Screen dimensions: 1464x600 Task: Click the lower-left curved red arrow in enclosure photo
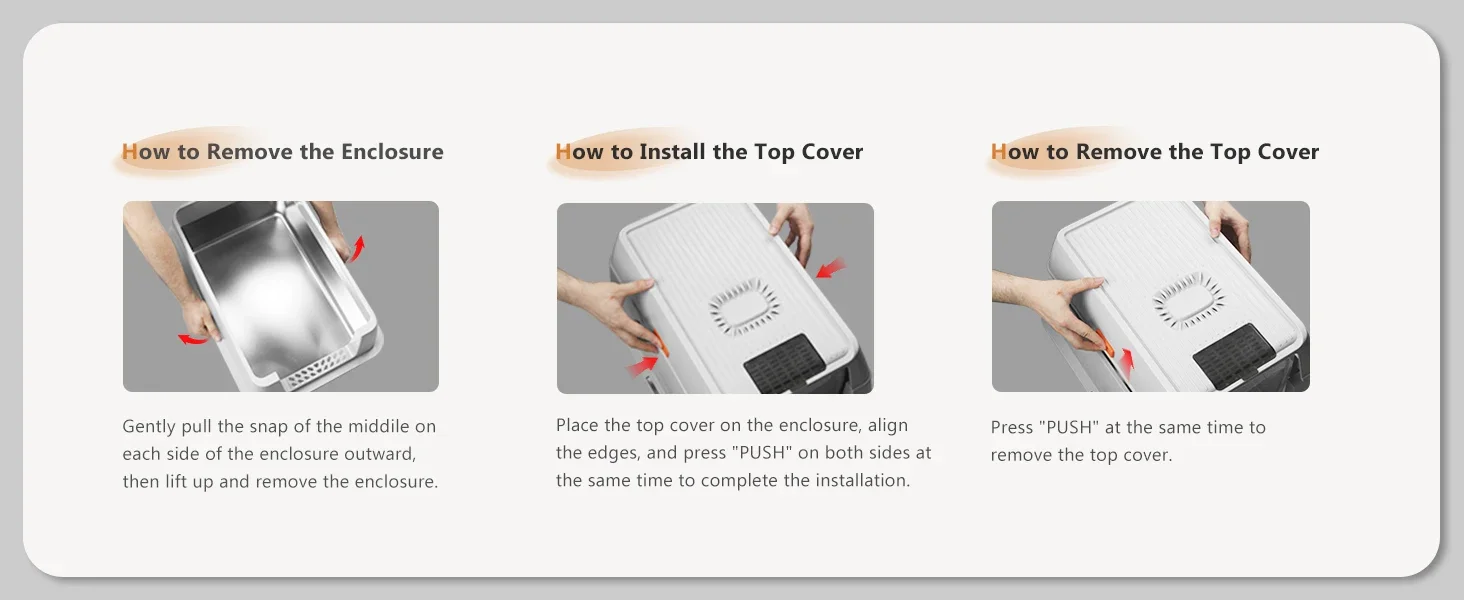[x=194, y=339]
